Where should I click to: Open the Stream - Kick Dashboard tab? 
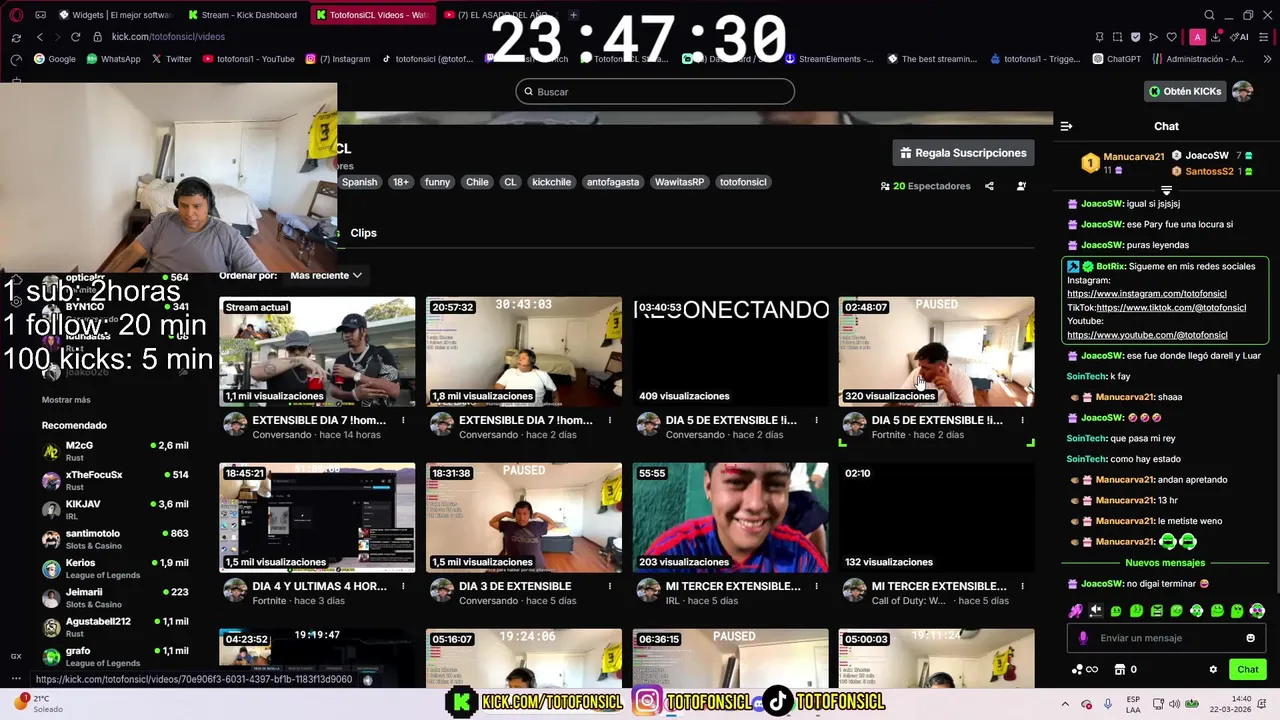pyautogui.click(x=243, y=15)
